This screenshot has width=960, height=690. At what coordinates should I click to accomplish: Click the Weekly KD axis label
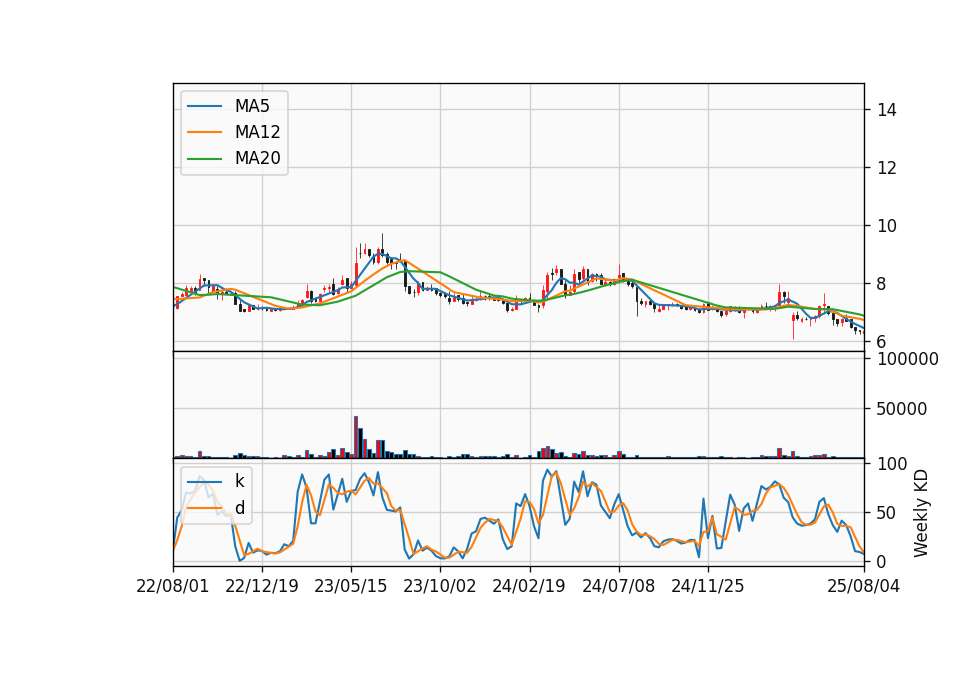click(x=921, y=514)
